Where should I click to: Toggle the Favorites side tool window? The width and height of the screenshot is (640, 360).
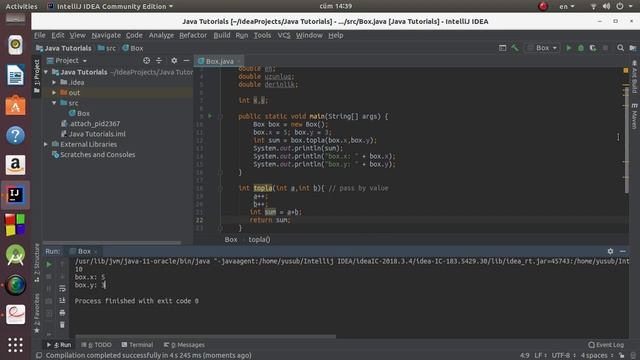point(37,313)
